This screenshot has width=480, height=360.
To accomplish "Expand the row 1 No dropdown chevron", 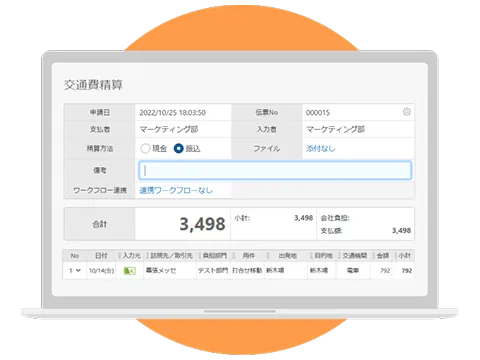I will [x=78, y=270].
